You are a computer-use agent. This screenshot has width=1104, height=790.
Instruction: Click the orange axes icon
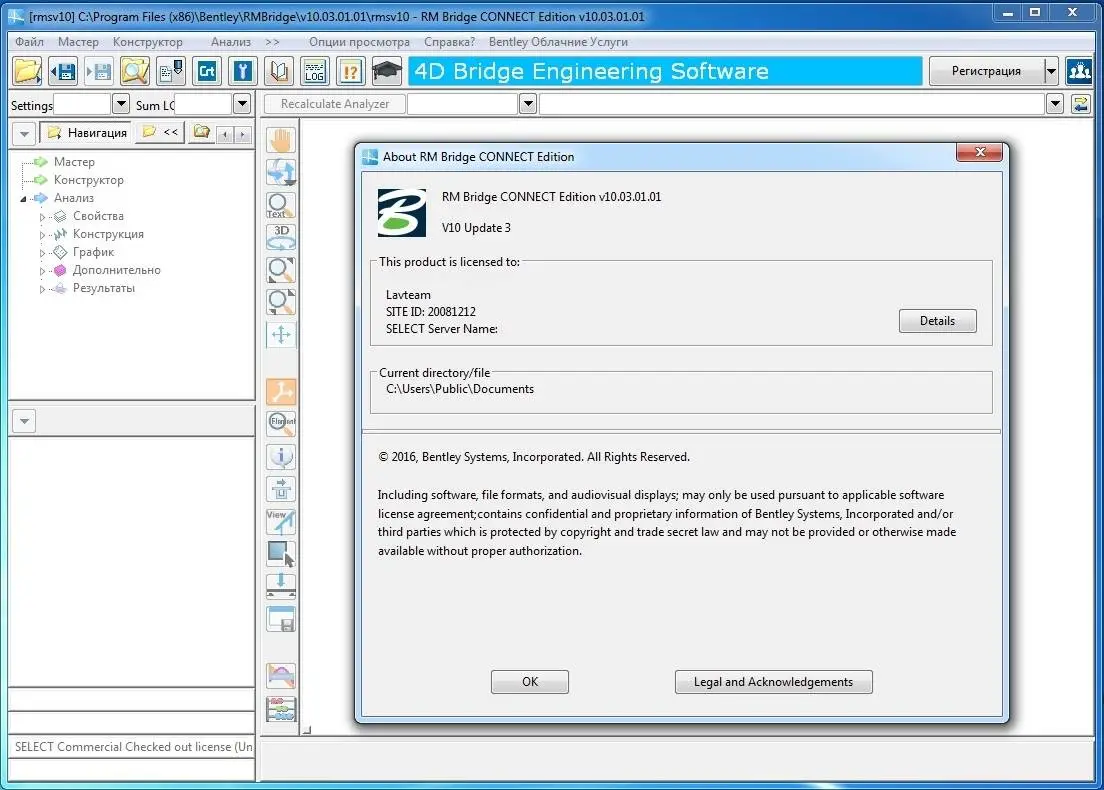(281, 391)
